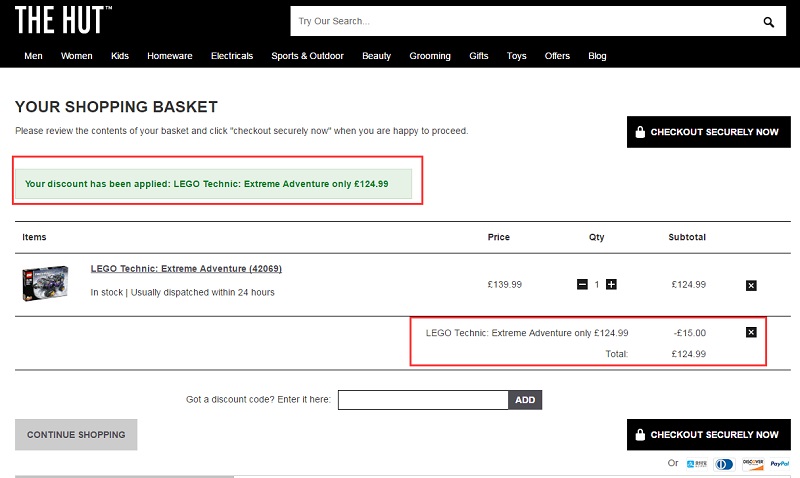
Task: Remove LEGO Technic item from basket
Action: [751, 285]
